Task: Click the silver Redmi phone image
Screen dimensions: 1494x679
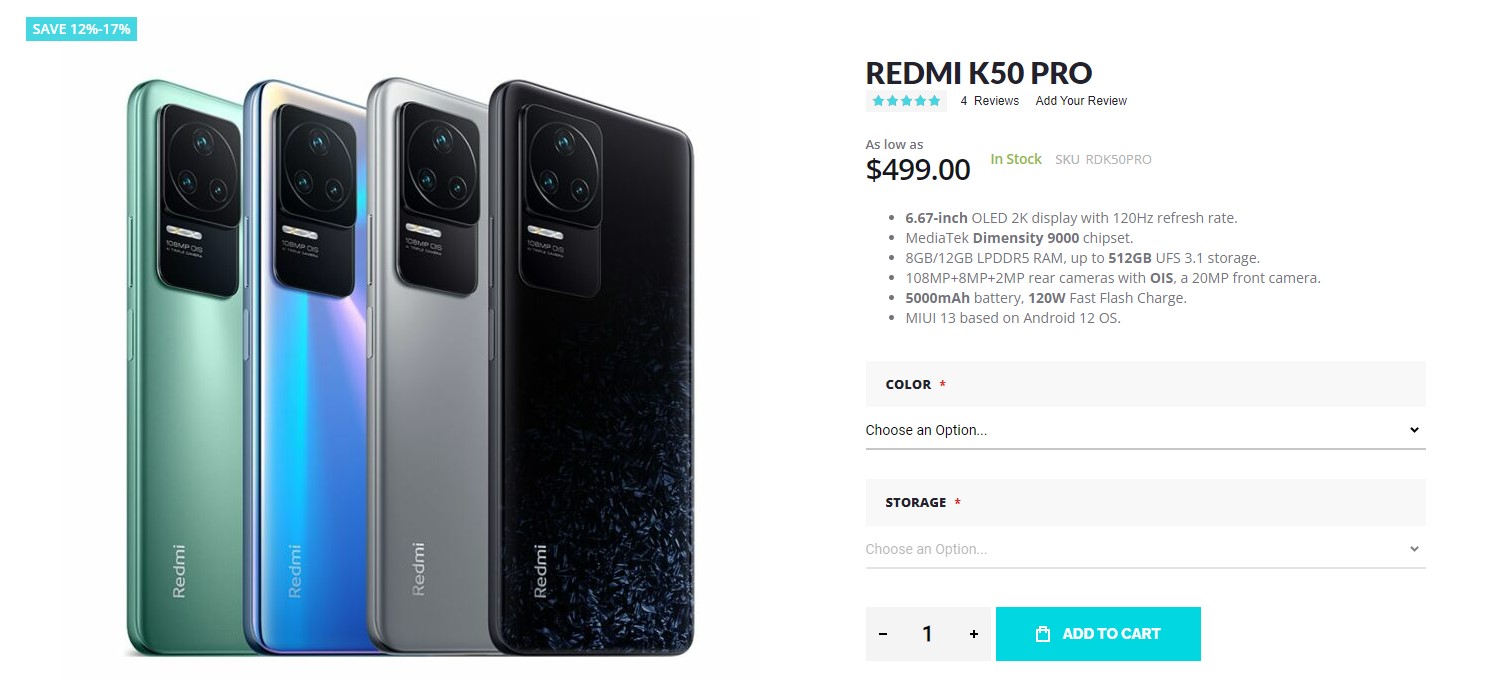Action: point(427,450)
